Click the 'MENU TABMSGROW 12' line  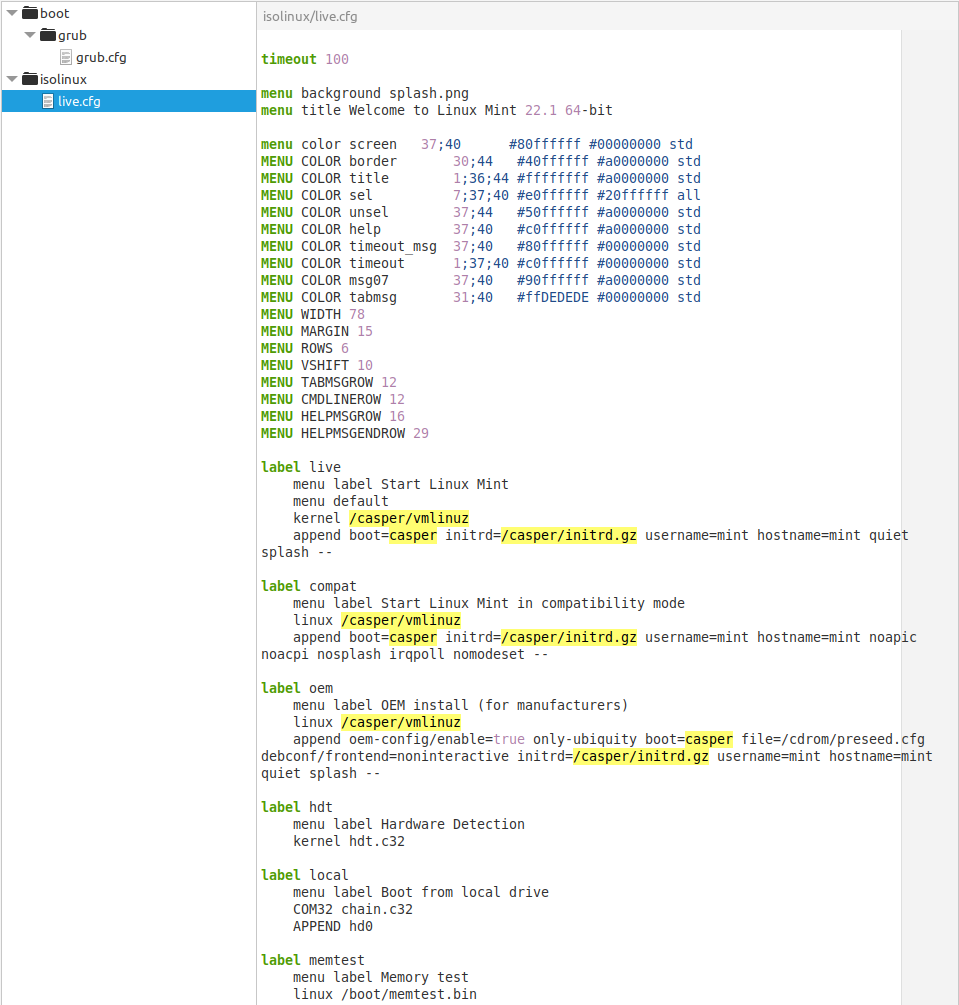tap(329, 382)
